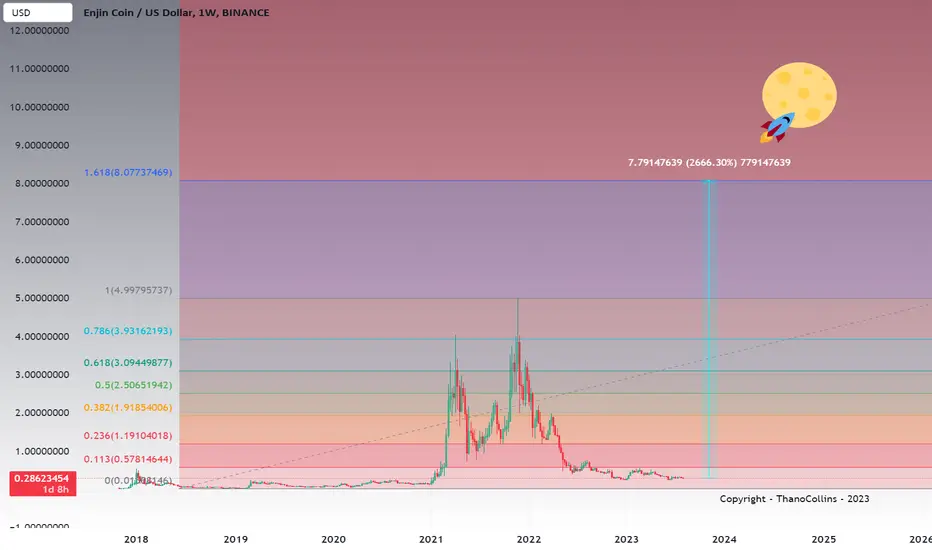Click the 0.5(2.50651942) Fibonacci label
The width and height of the screenshot is (932, 550).
[x=134, y=385]
